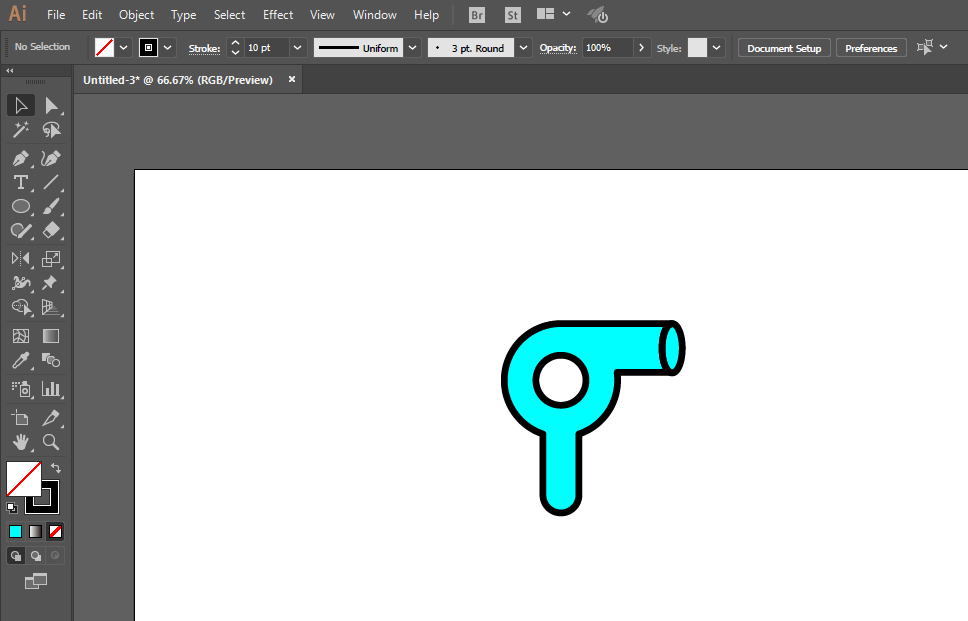This screenshot has height=621, width=968.
Task: Expand the stroke weight dropdown
Action: pos(297,48)
